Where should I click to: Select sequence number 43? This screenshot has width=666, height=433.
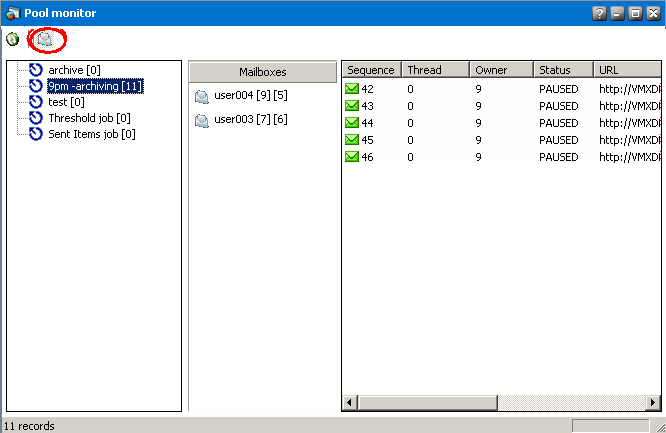click(x=367, y=106)
